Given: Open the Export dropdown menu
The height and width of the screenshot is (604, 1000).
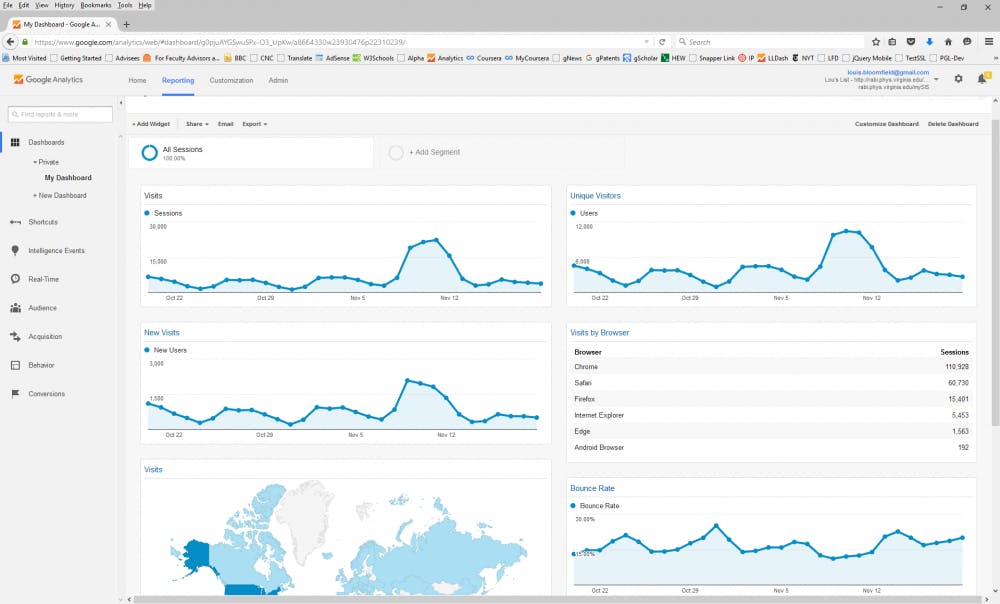Looking at the screenshot, I should pos(254,124).
